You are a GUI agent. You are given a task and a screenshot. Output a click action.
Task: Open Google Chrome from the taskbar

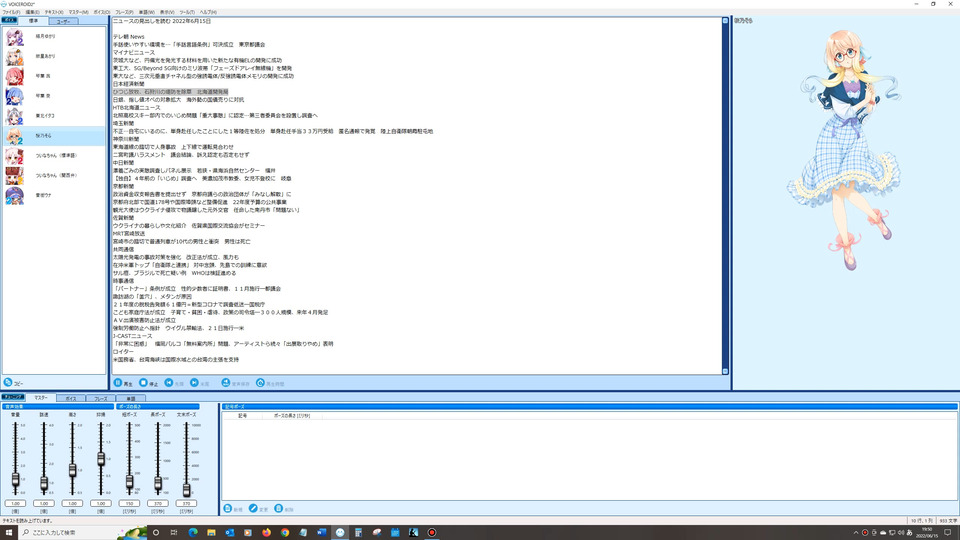[285, 533]
